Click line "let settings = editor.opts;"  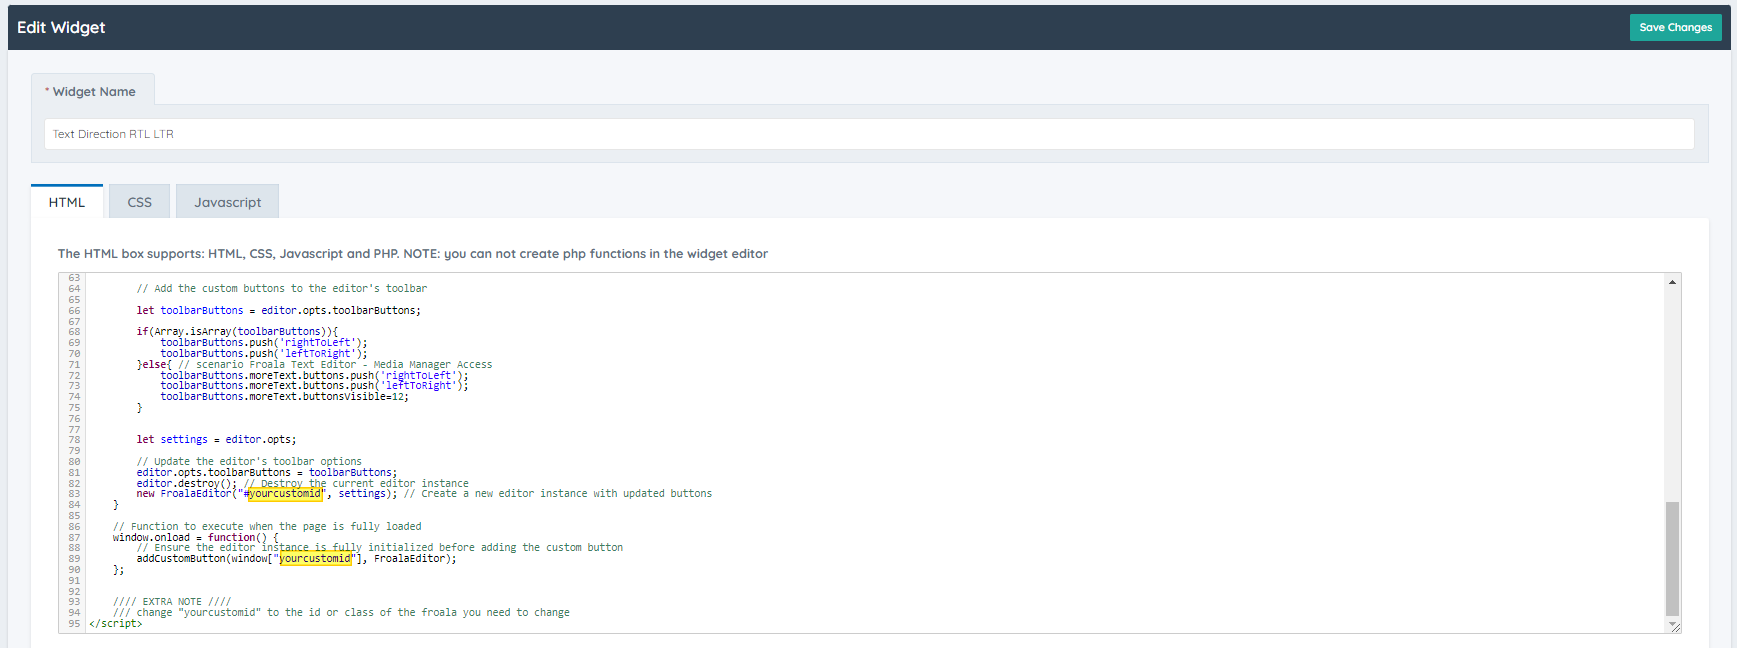click(x=216, y=439)
